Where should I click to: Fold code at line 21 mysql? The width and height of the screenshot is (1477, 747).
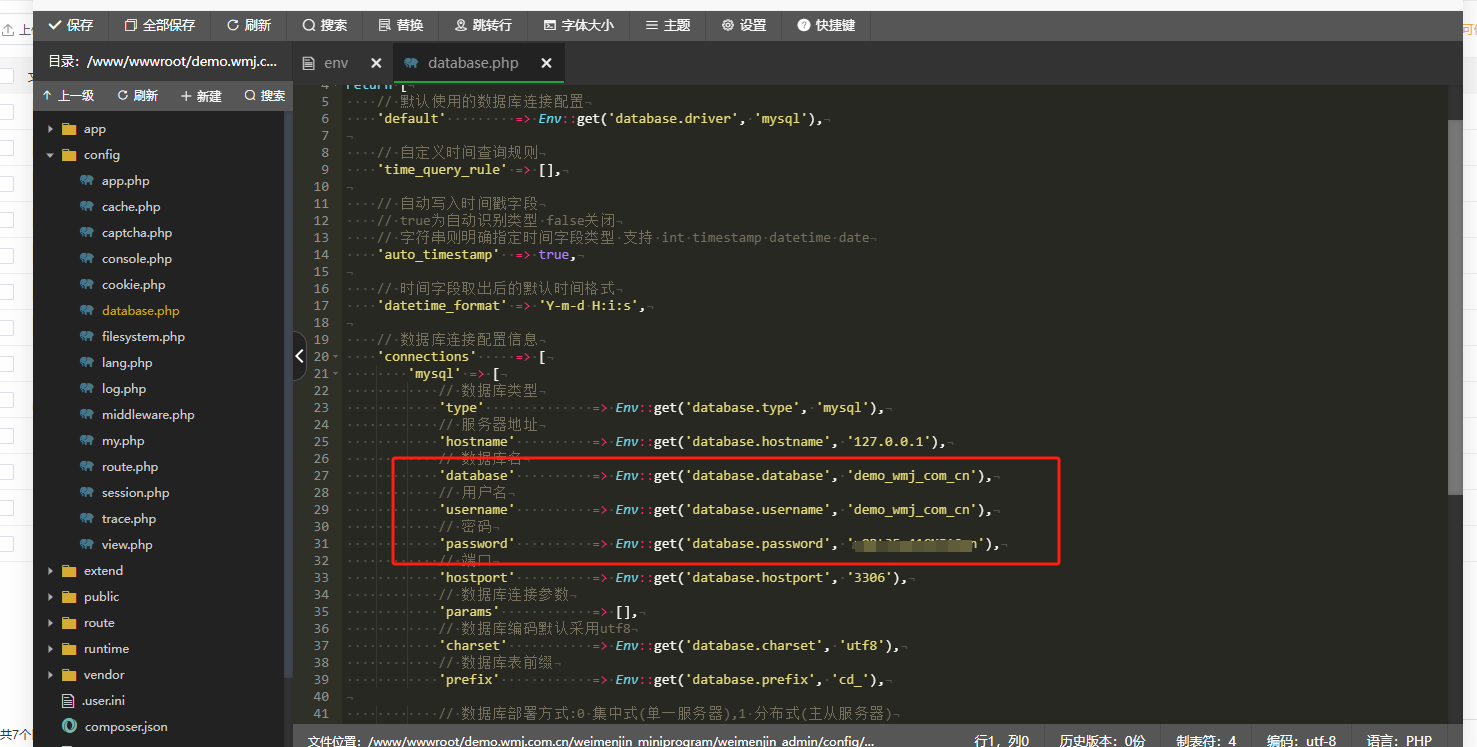point(337,374)
